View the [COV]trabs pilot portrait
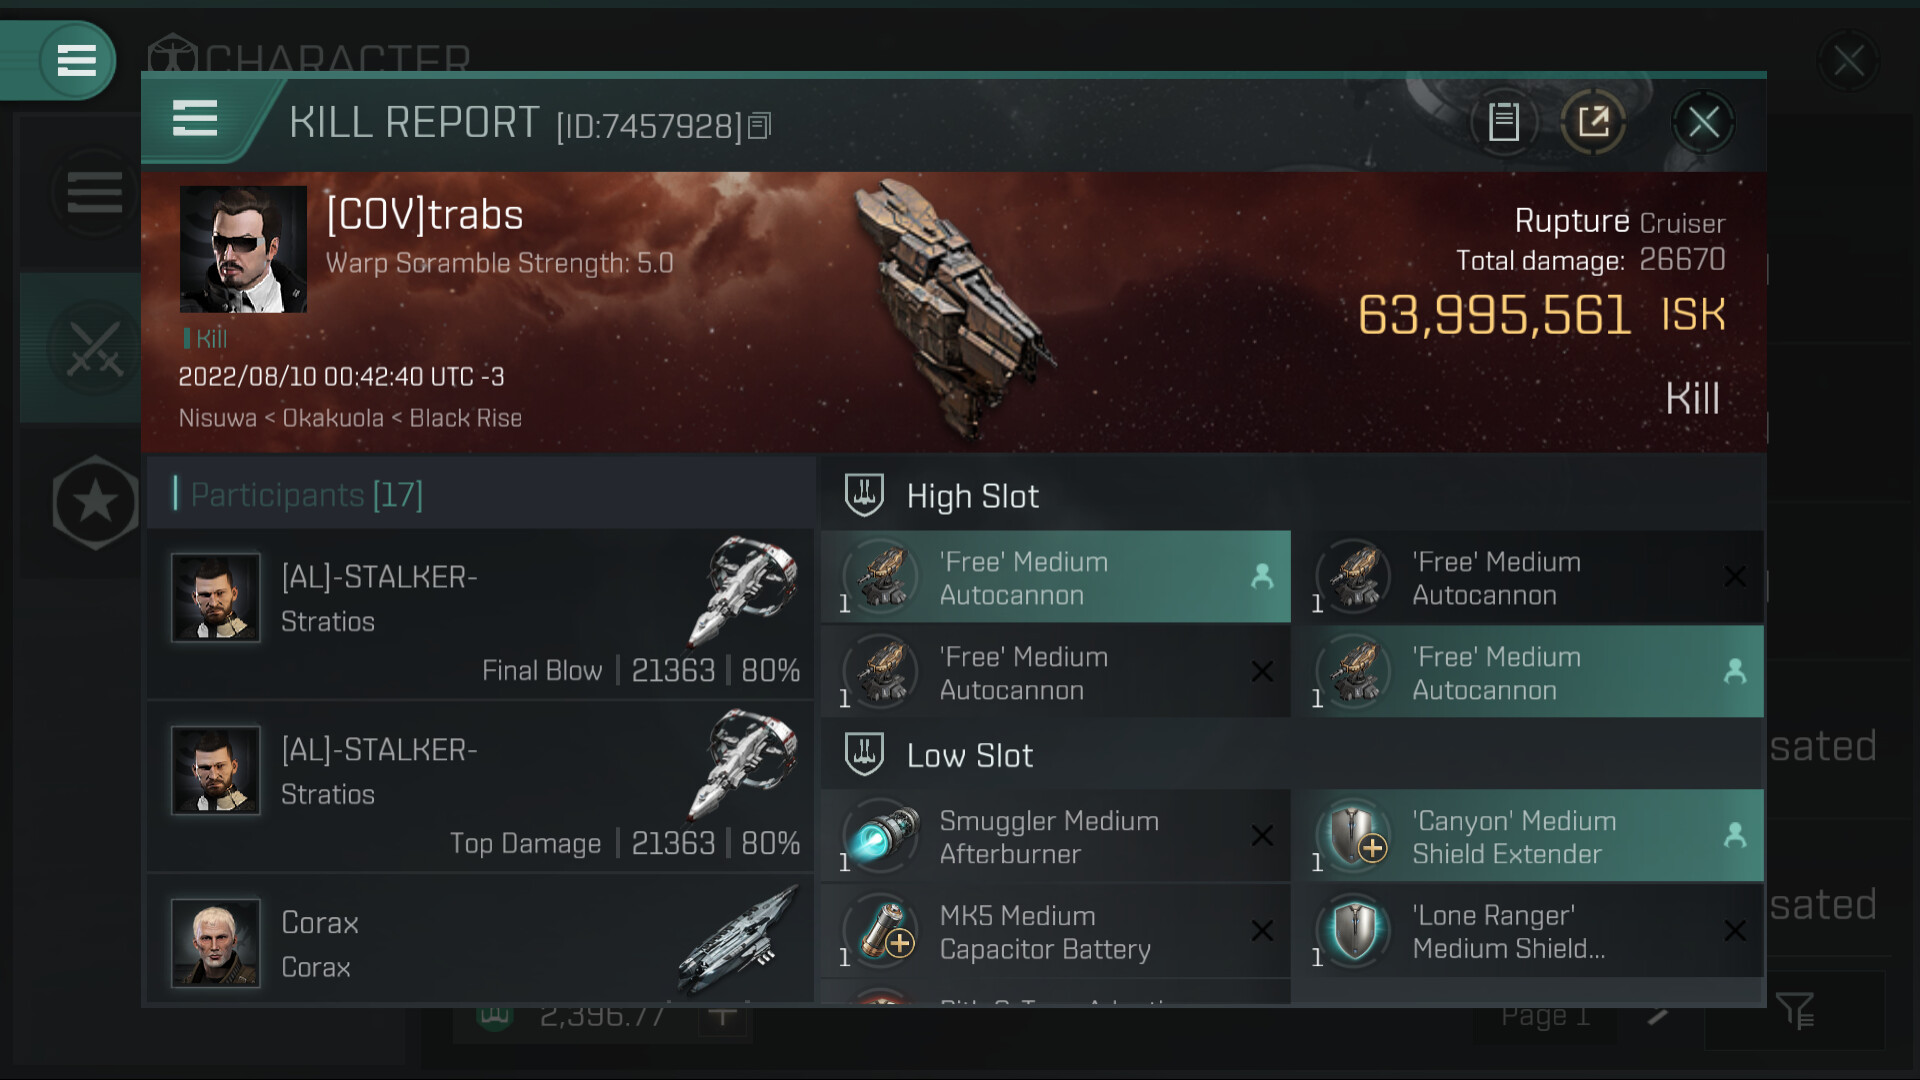Image resolution: width=1920 pixels, height=1080 pixels. click(x=243, y=249)
